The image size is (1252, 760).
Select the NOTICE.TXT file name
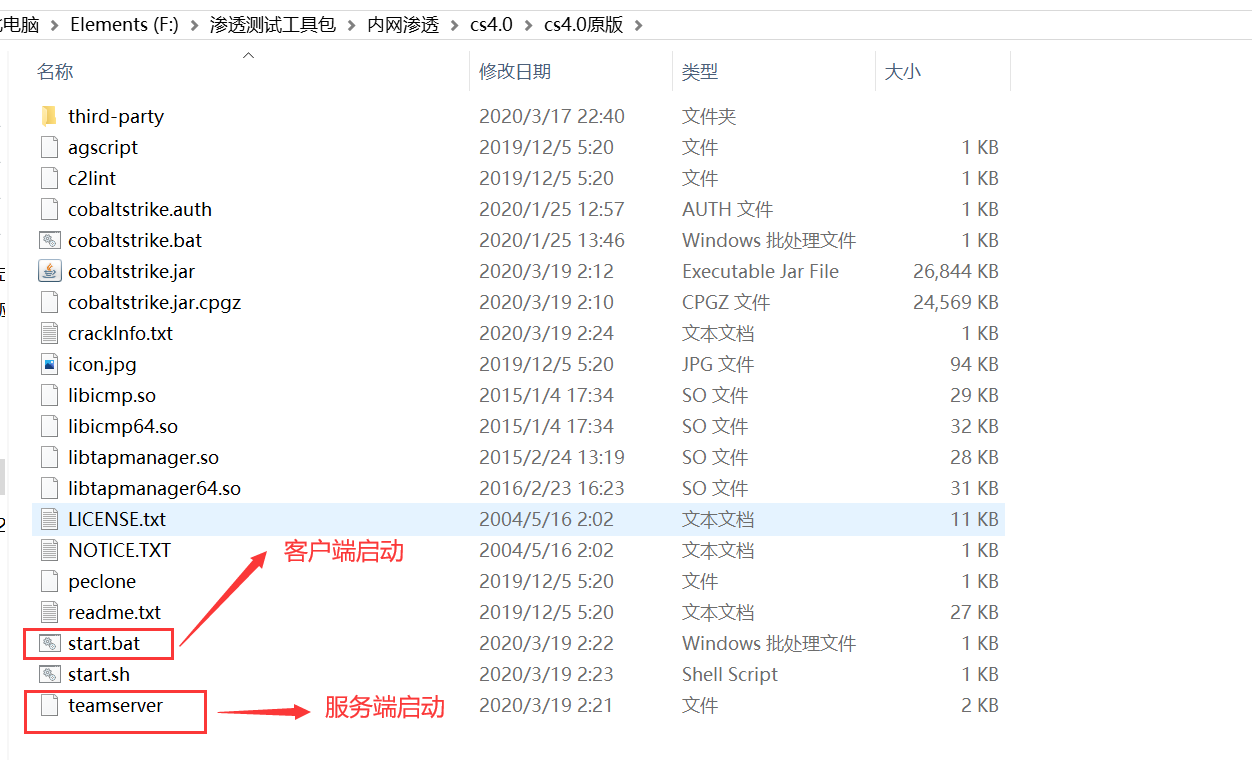[120, 550]
